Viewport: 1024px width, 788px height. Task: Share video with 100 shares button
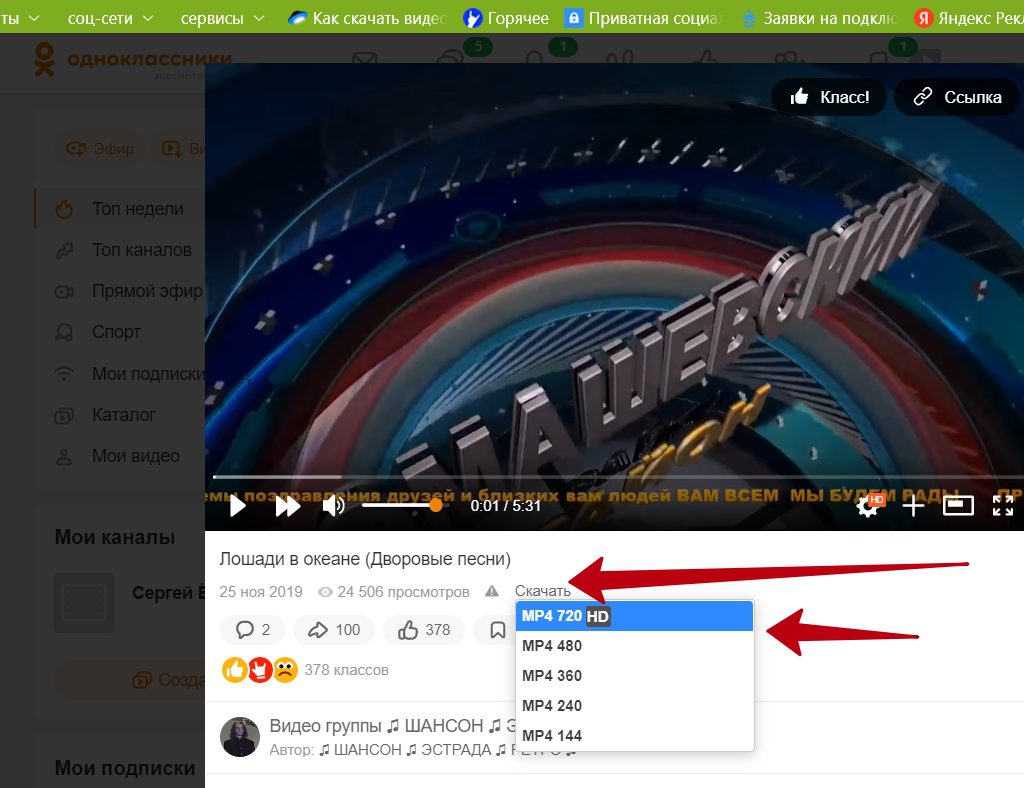(x=334, y=630)
